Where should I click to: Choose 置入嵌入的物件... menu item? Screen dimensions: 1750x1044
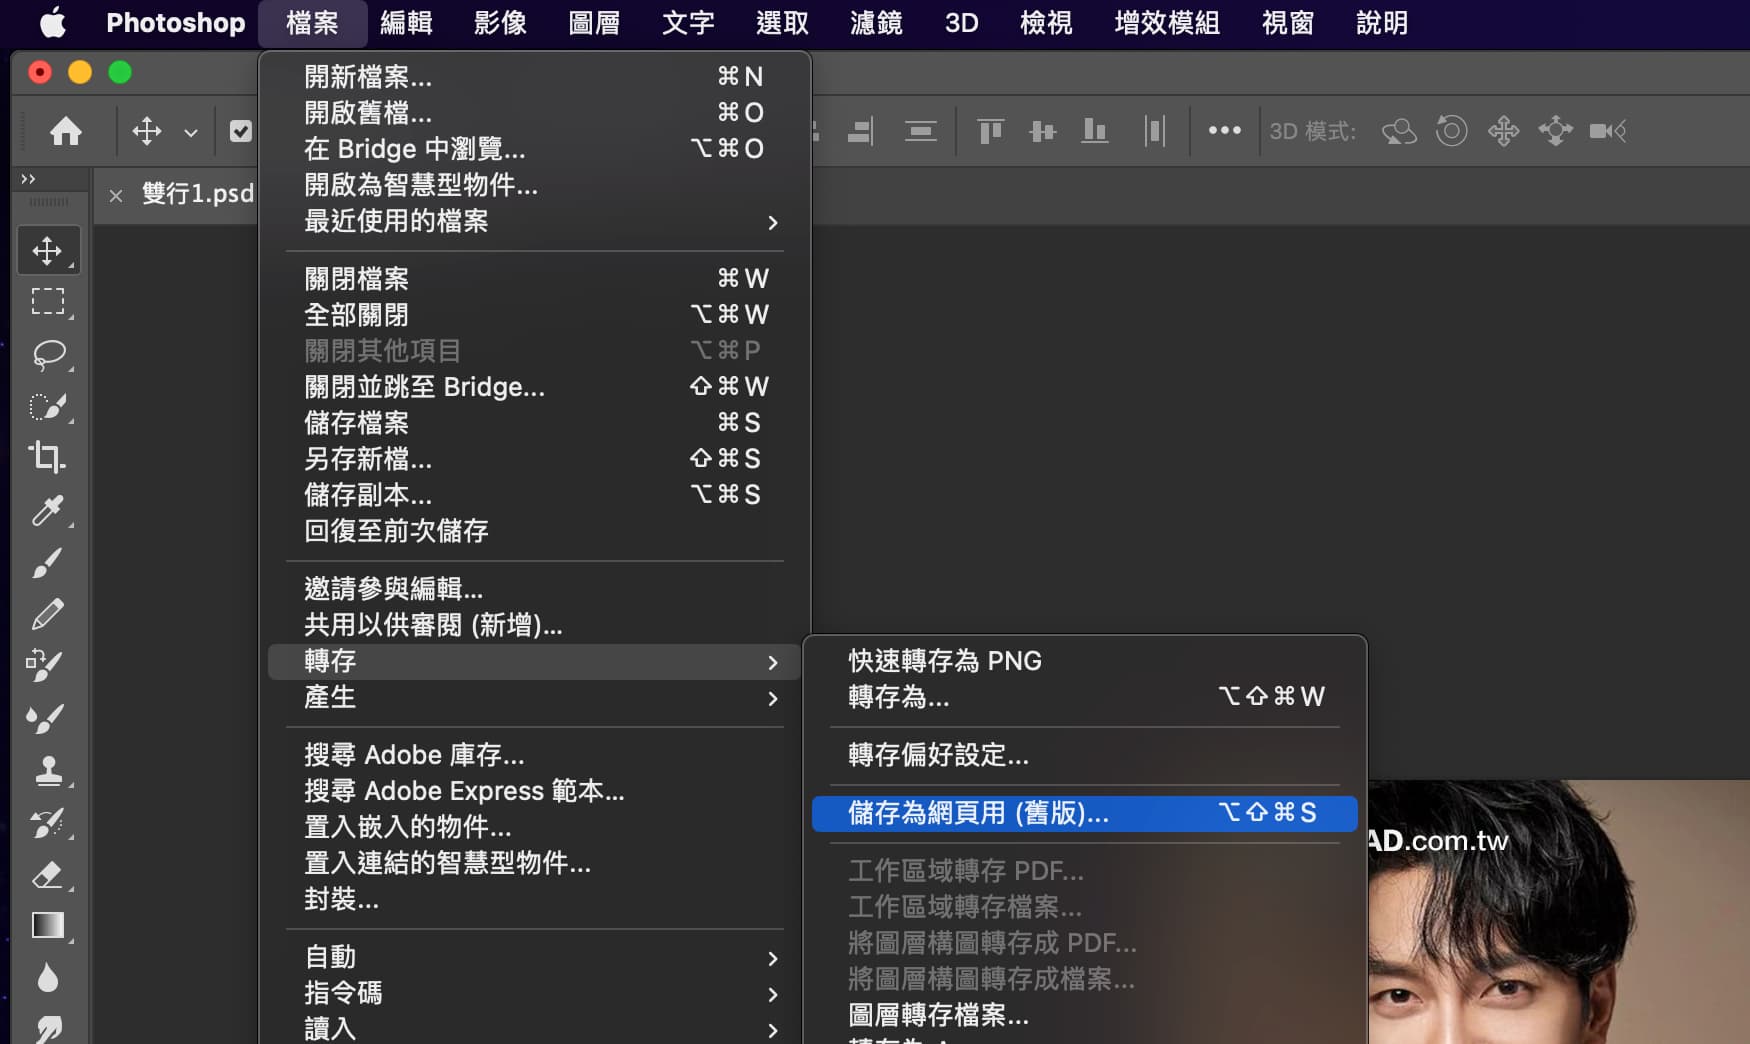click(x=535, y=827)
